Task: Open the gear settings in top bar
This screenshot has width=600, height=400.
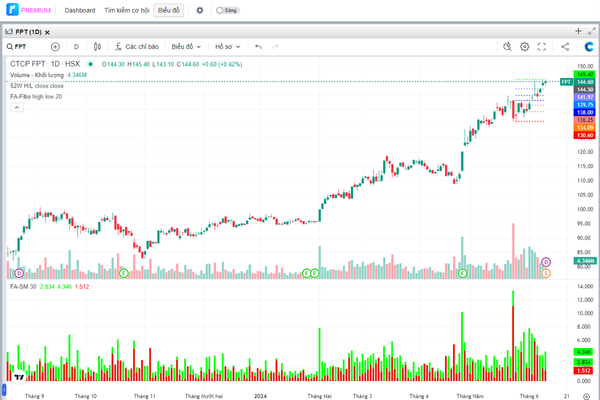Action: (x=200, y=10)
